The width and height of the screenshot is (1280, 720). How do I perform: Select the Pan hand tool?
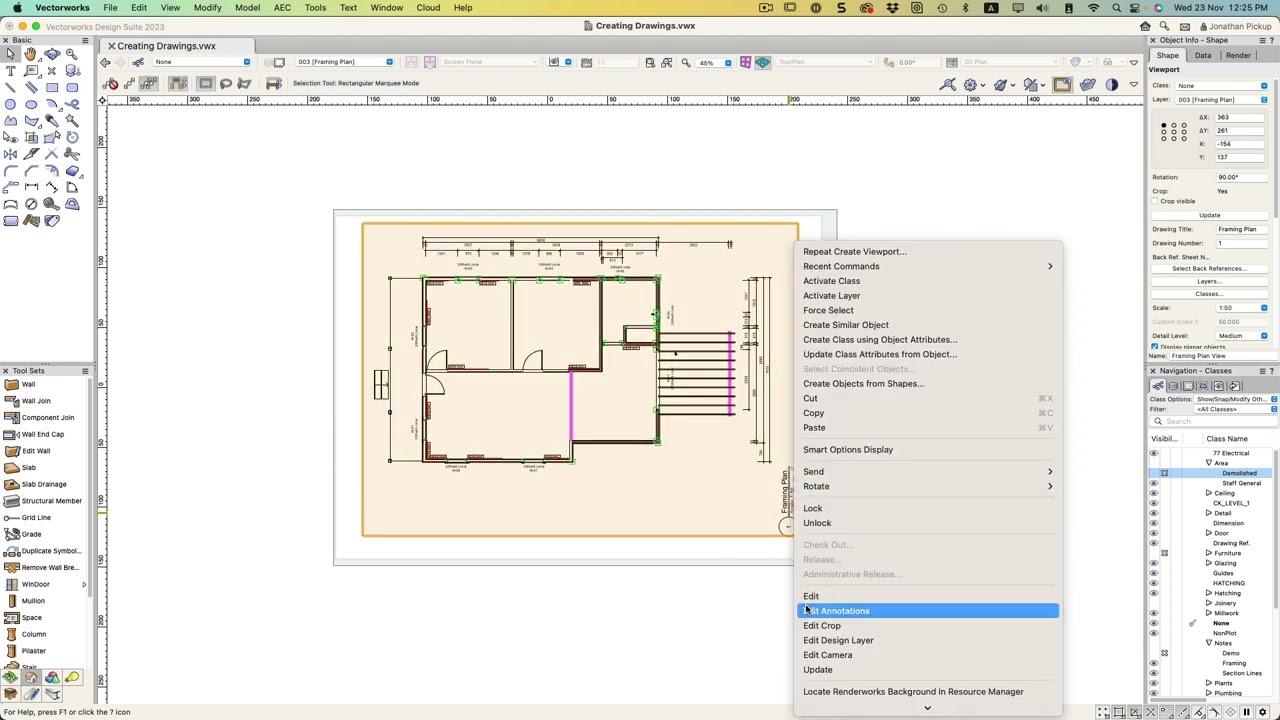[31, 54]
